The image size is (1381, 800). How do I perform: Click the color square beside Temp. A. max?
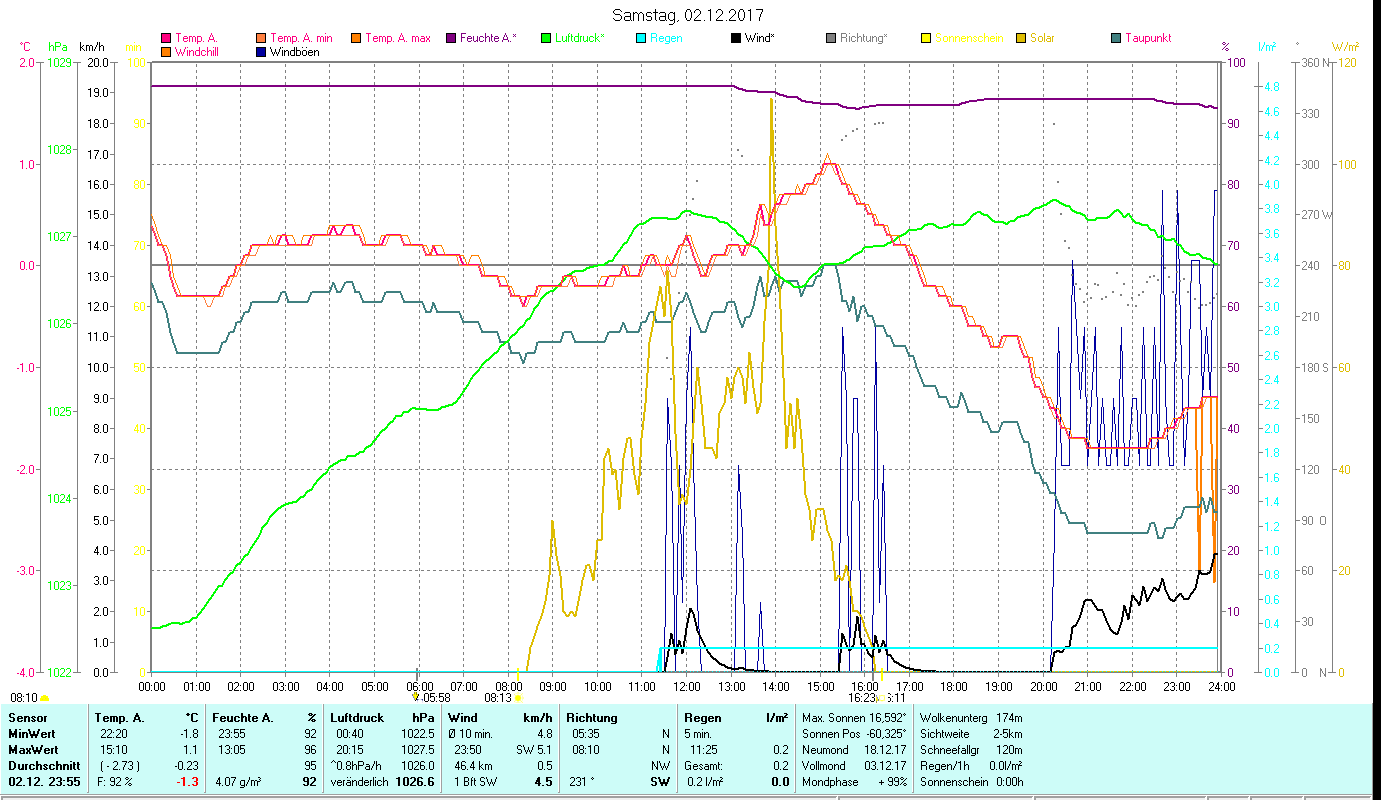click(355, 39)
